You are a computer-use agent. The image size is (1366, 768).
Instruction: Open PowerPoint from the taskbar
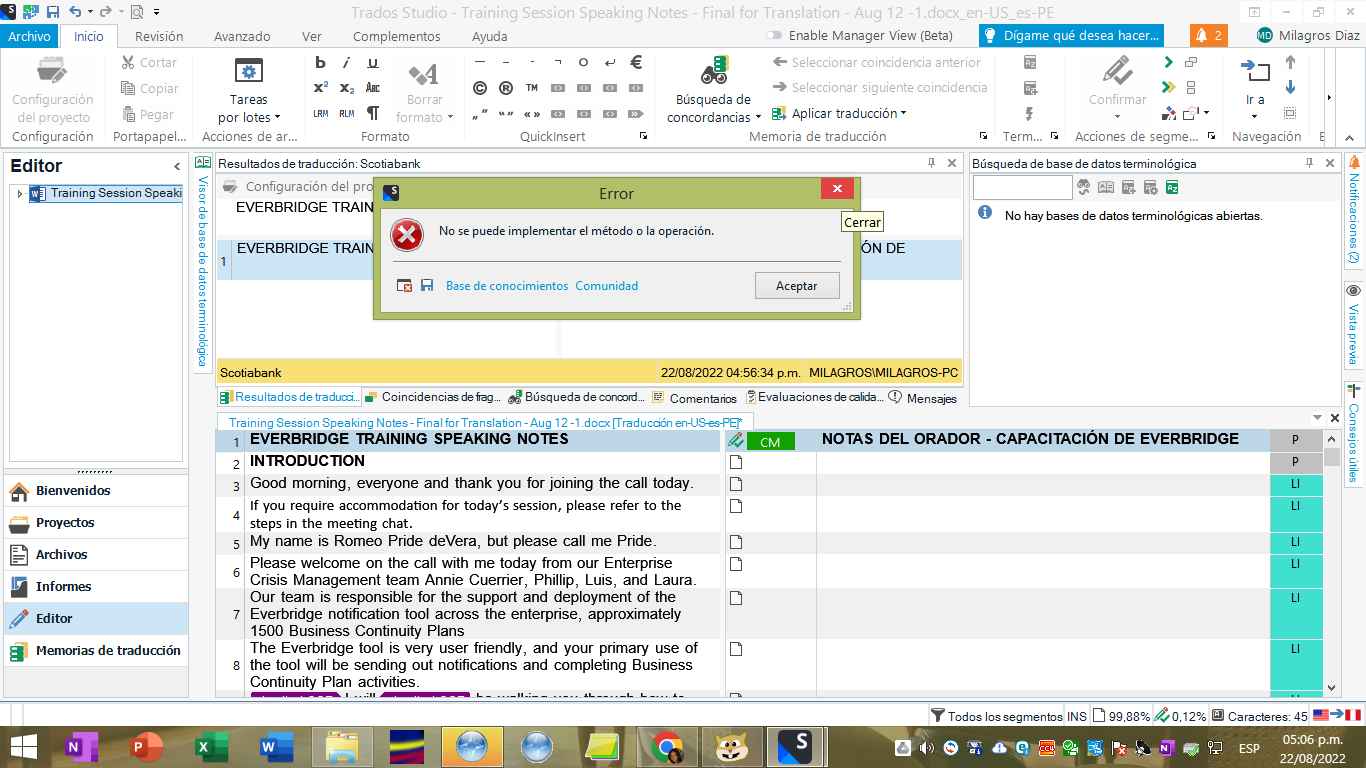coord(147,747)
